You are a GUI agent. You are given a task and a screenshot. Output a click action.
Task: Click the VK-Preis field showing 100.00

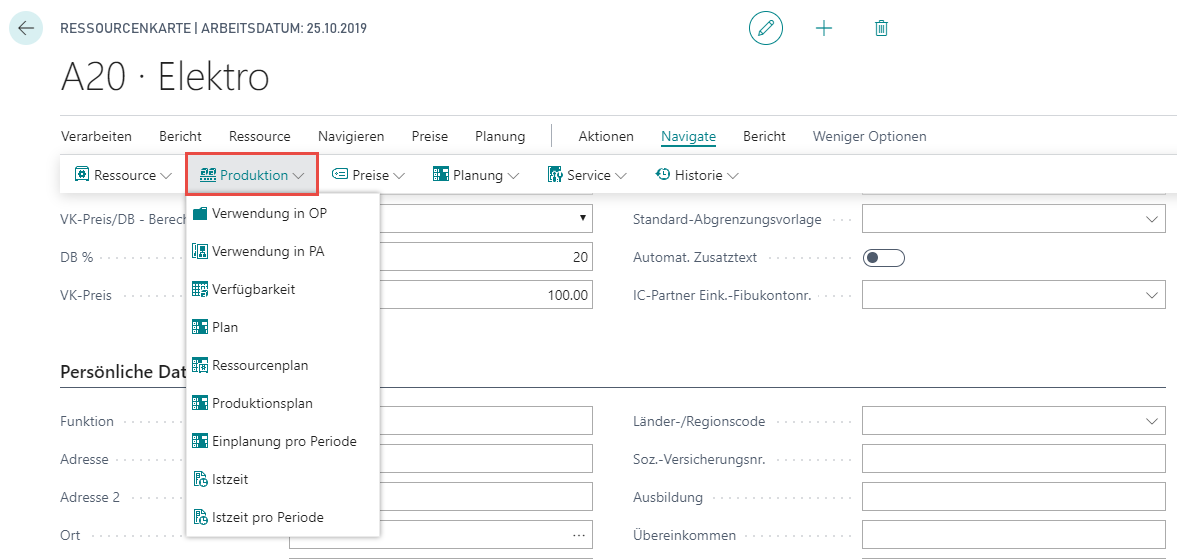pyautogui.click(x=486, y=295)
